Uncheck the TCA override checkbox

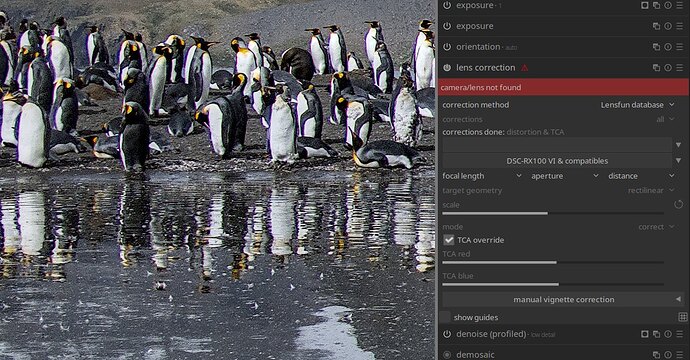click(448, 240)
